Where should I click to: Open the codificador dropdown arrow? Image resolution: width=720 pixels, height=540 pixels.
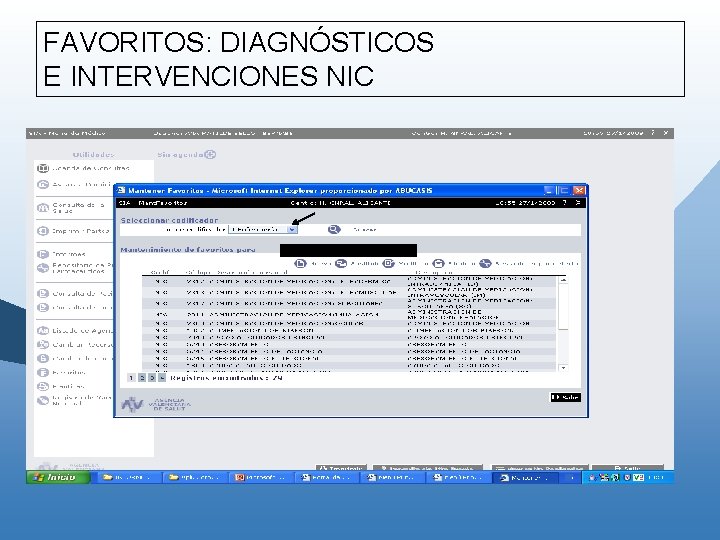click(292, 229)
